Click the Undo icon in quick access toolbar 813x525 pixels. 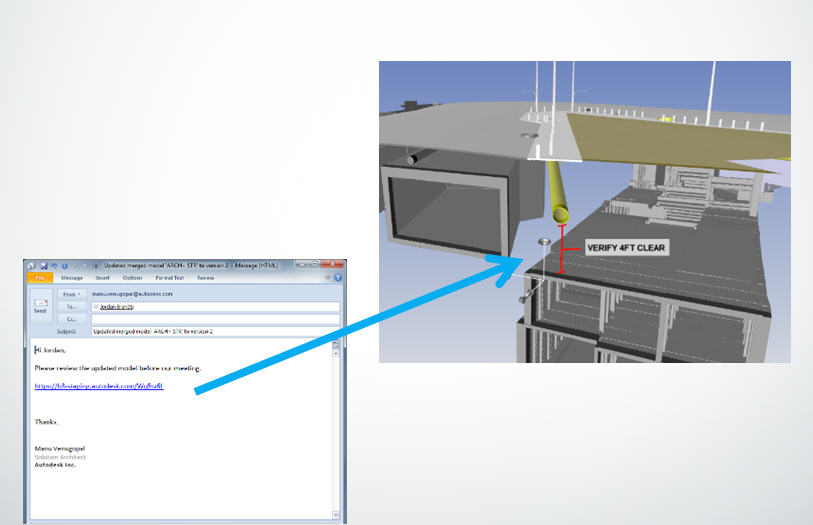click(x=53, y=266)
